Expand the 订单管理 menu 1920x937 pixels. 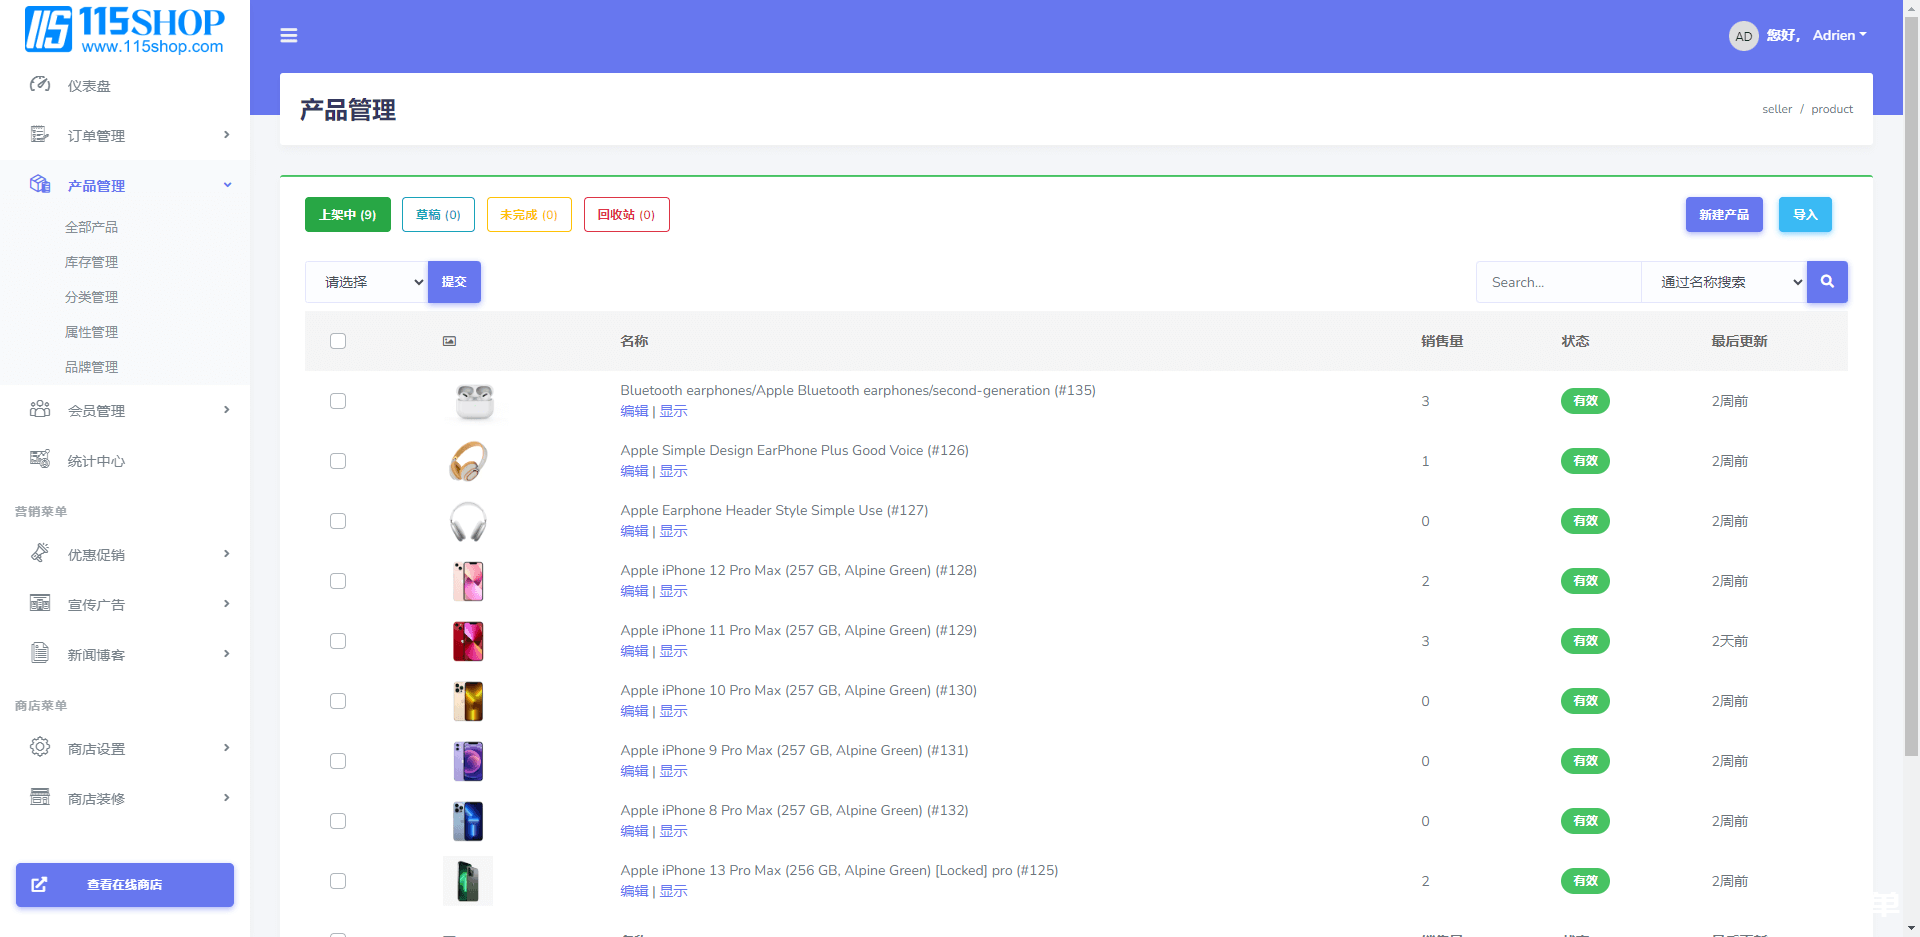coord(125,135)
